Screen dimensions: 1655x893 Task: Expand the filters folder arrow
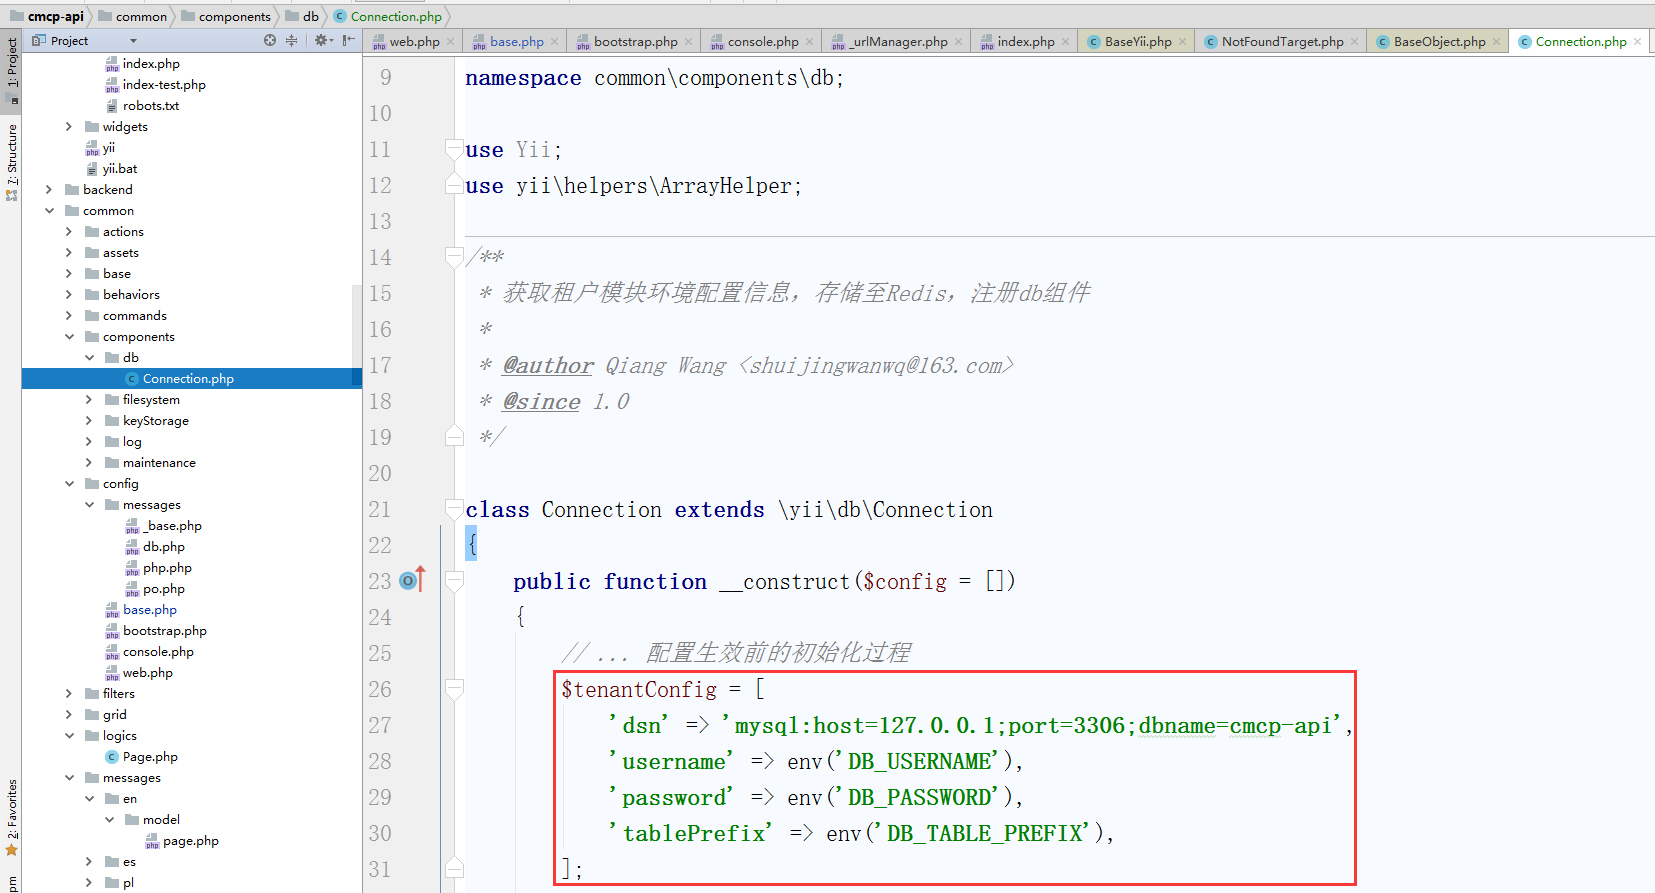[x=68, y=694]
